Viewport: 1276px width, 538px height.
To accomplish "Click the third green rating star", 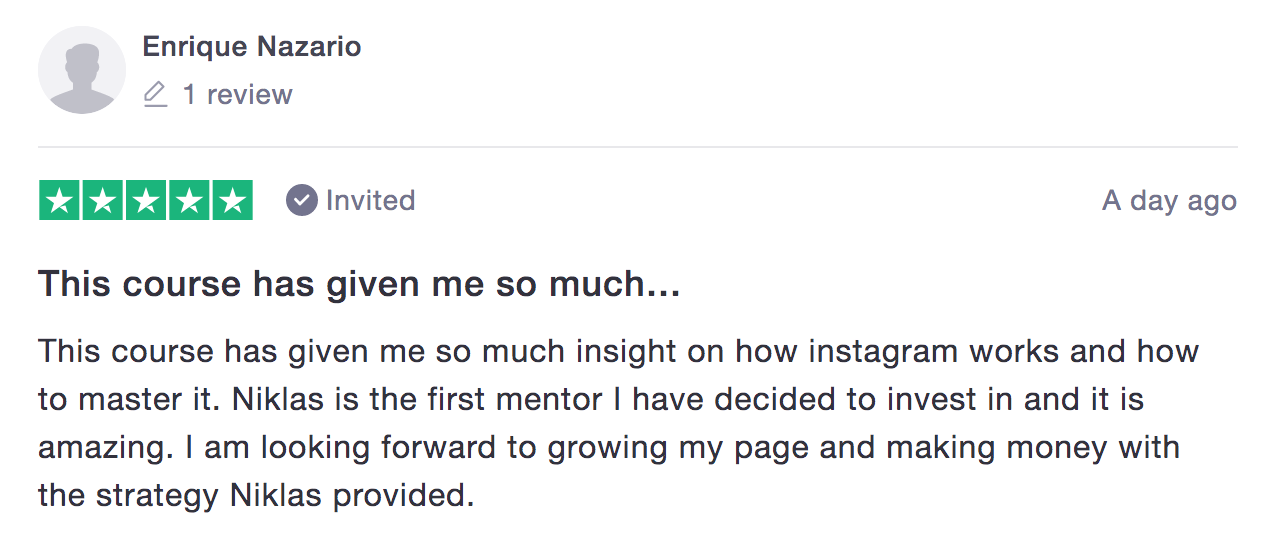I will 146,201.
